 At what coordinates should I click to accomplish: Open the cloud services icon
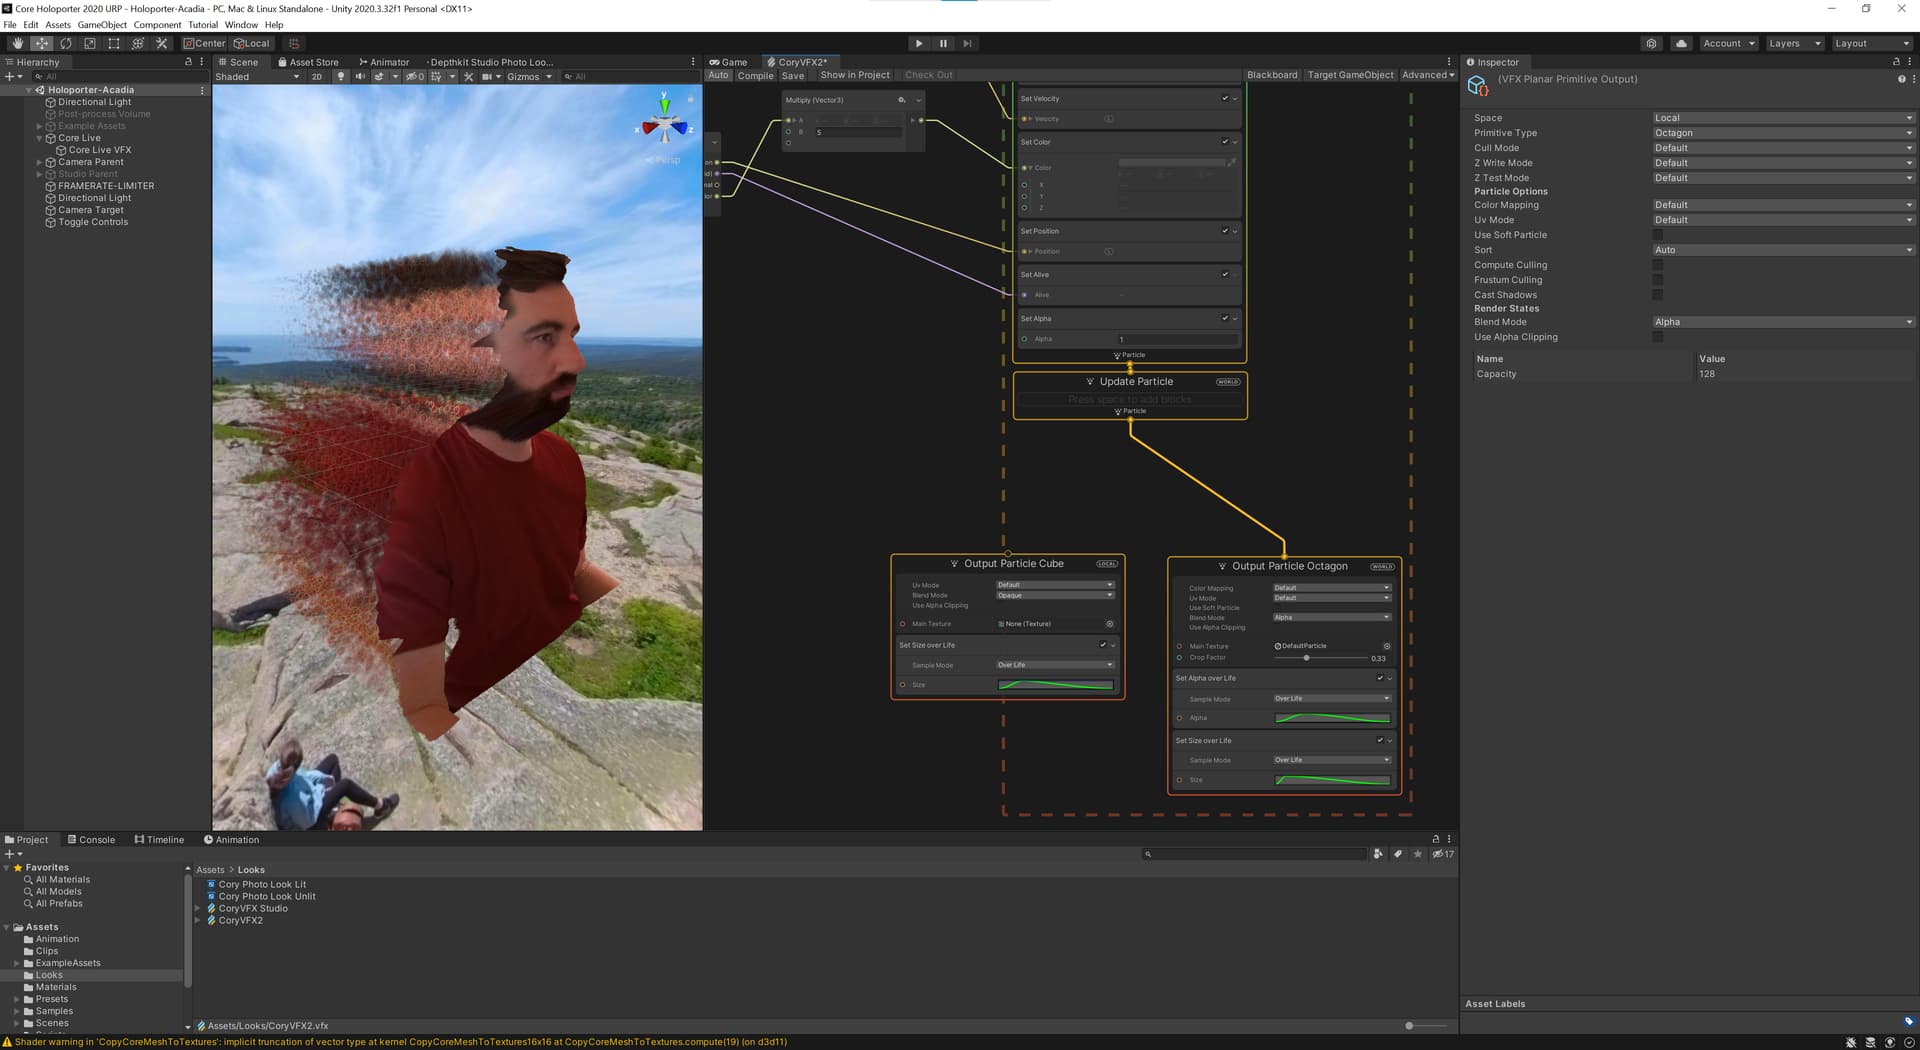point(1681,44)
